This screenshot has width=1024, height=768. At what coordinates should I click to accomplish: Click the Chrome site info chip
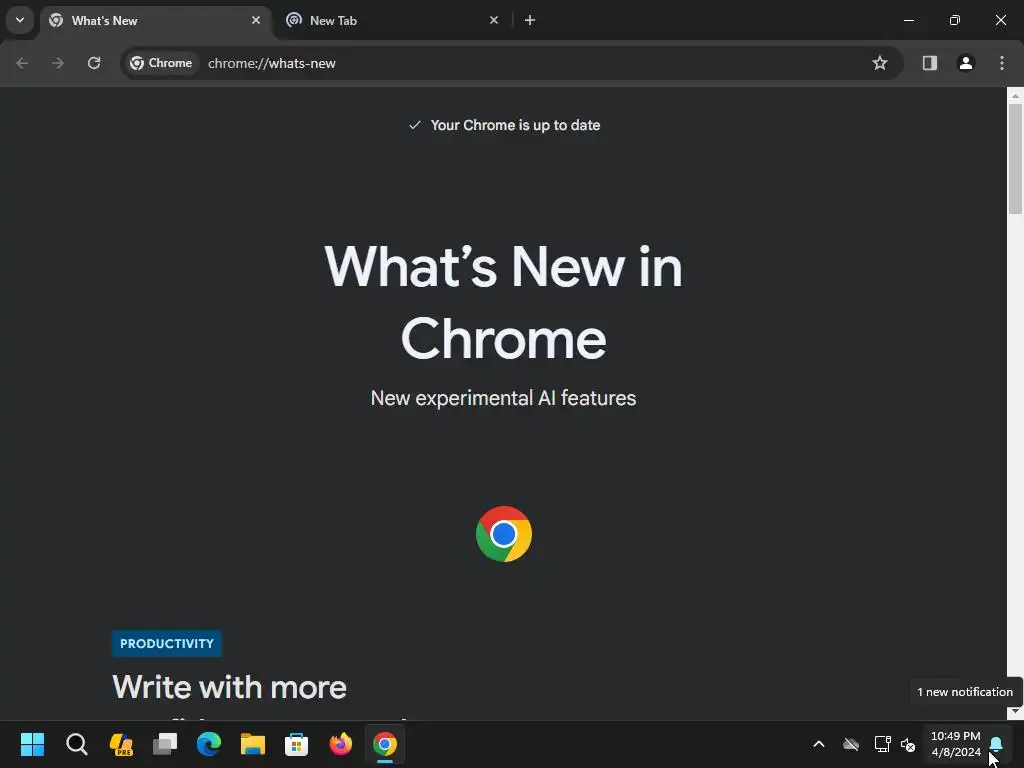tap(161, 63)
